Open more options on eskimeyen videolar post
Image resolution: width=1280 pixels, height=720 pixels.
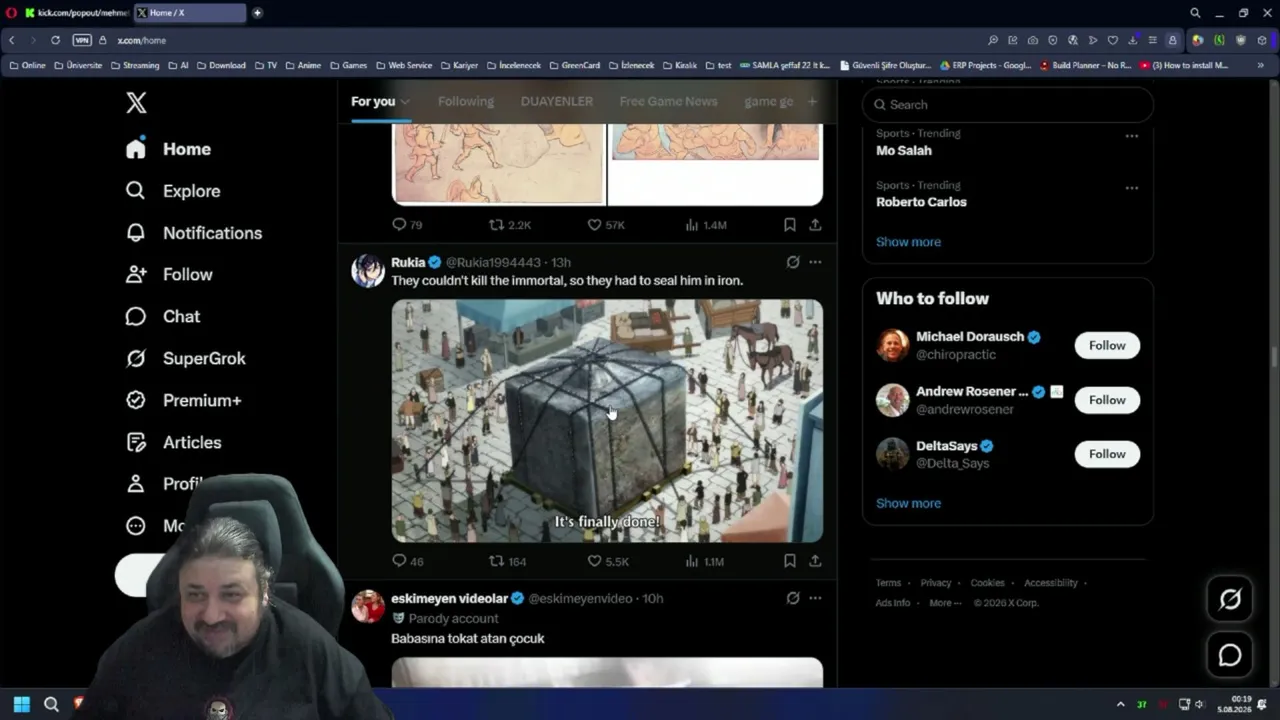(815, 598)
